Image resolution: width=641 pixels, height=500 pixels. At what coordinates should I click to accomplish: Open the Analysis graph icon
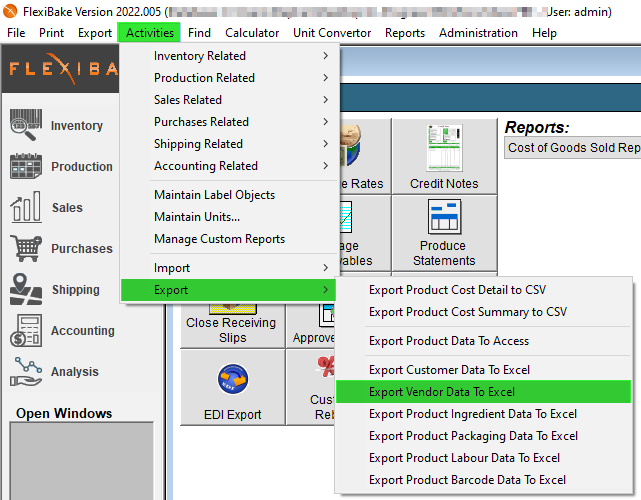click(26, 371)
